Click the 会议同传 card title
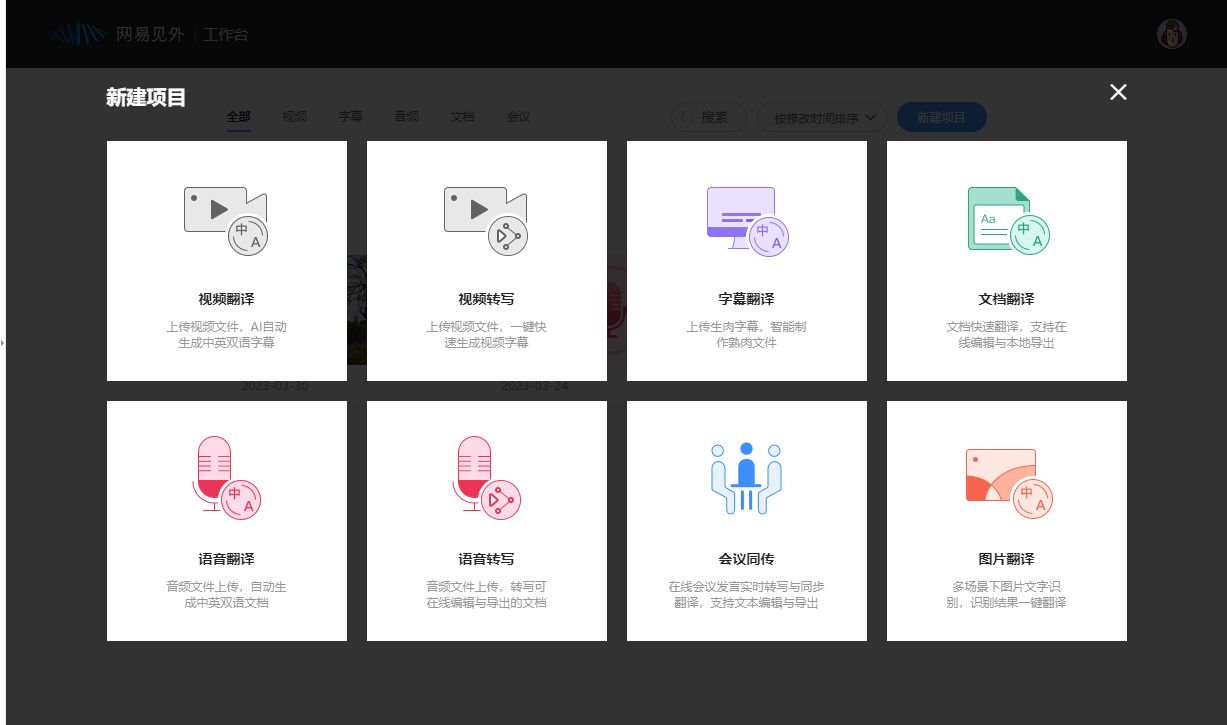 pos(747,559)
